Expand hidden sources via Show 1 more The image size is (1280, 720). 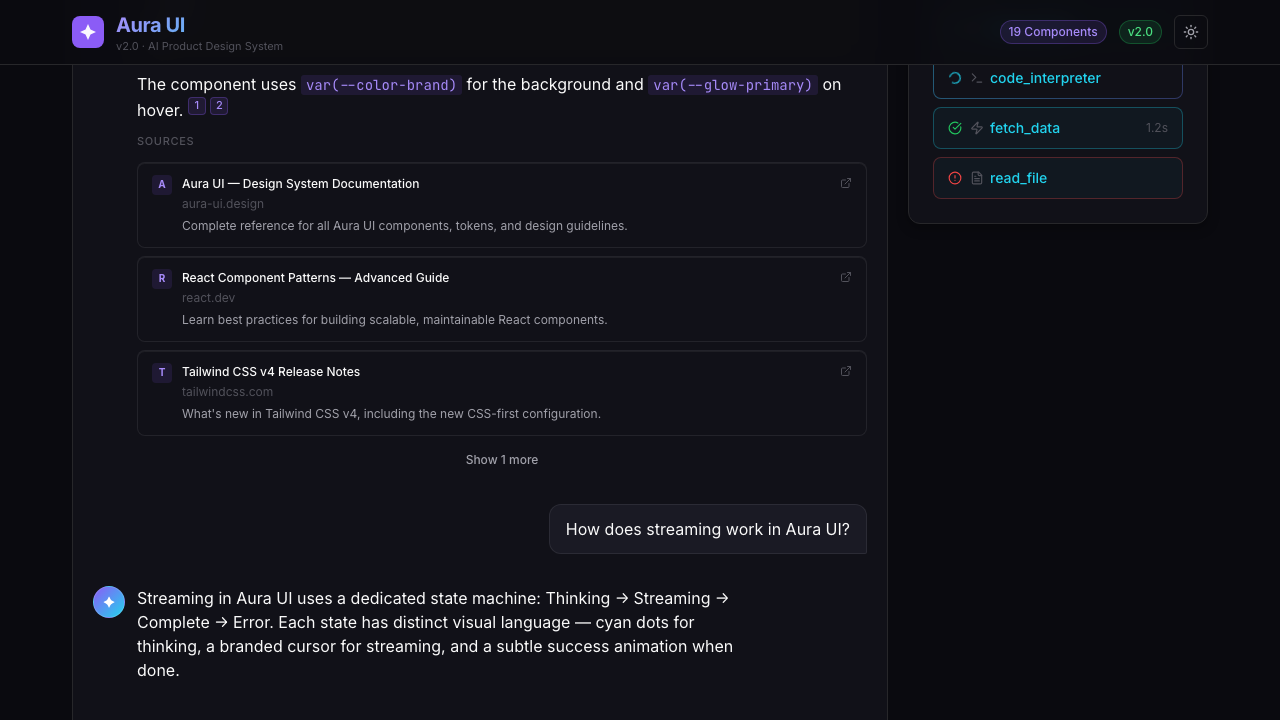[x=501, y=460]
